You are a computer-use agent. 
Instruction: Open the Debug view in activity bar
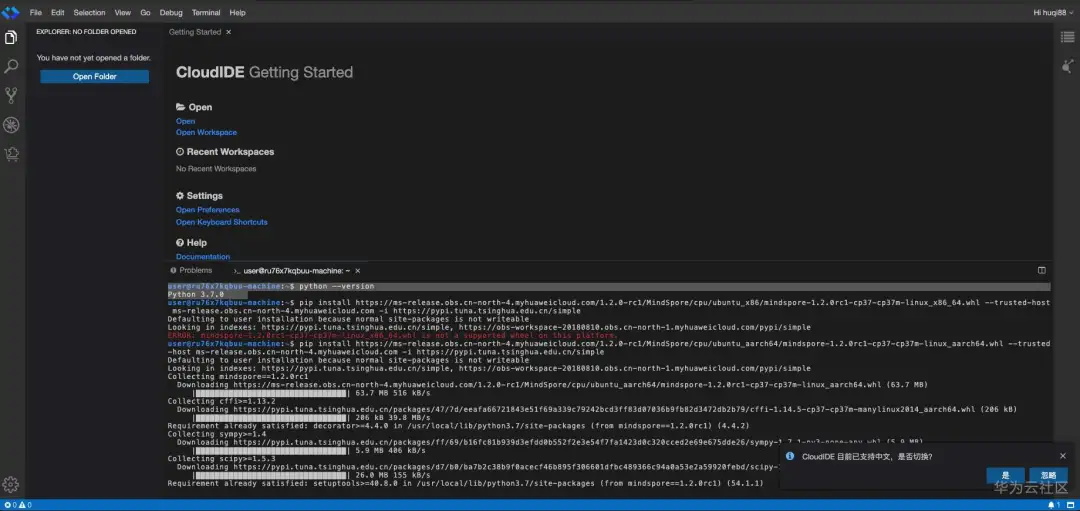coord(11,125)
